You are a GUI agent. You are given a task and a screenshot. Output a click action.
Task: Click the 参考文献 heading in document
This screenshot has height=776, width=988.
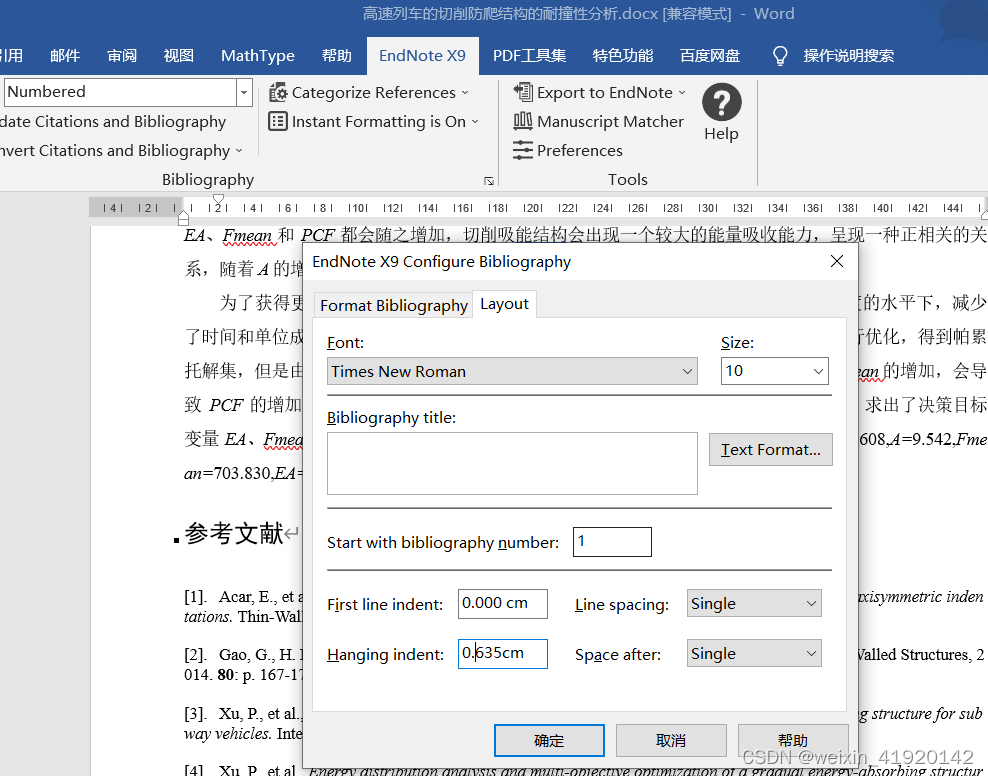click(234, 534)
